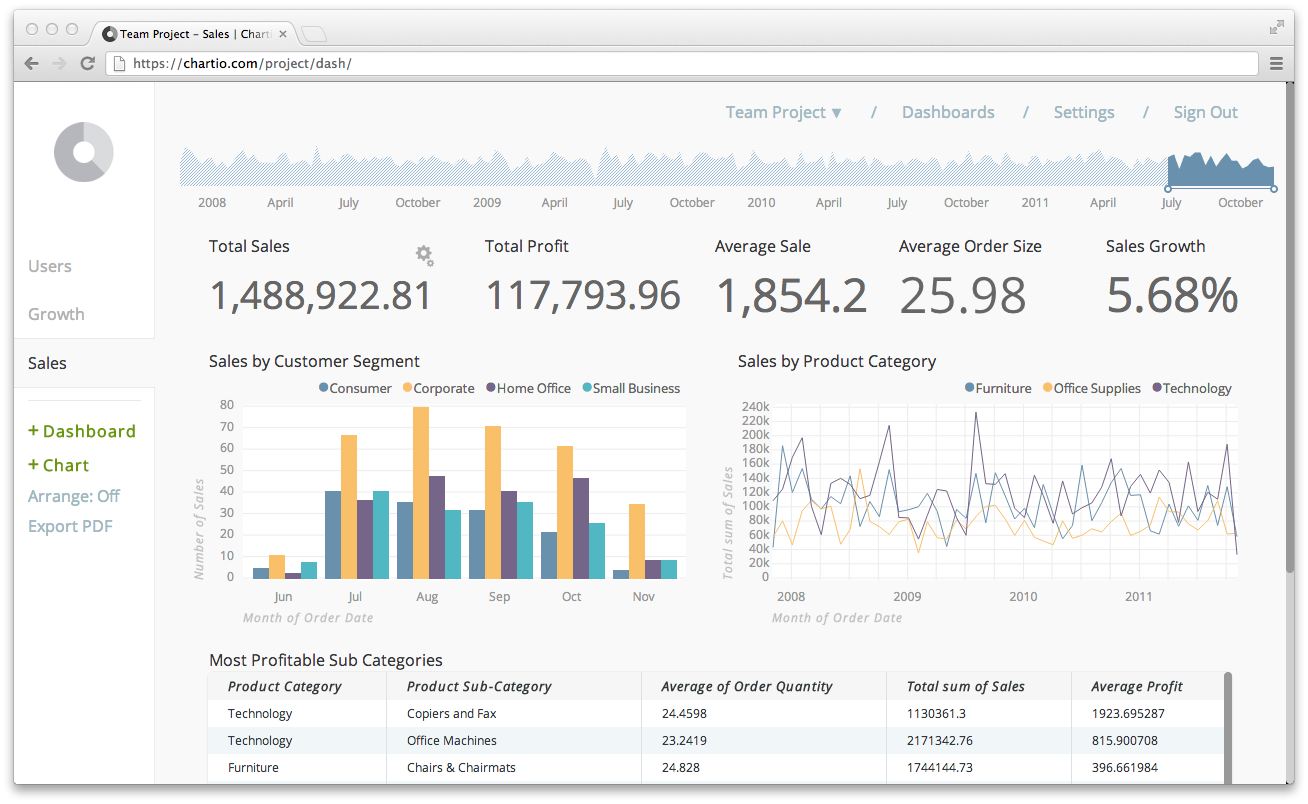The image size is (1308, 804).
Task: Click the selected range in timeline sparkline
Action: pyautogui.click(x=1221, y=170)
